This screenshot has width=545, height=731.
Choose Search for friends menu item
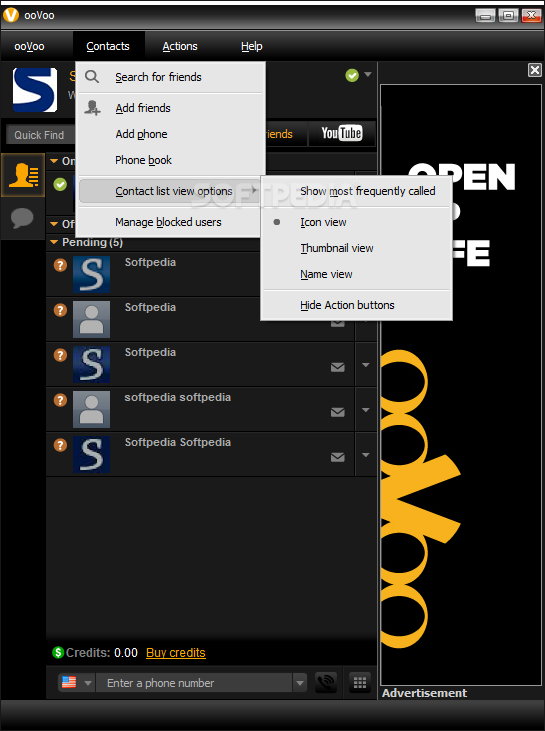tap(170, 77)
